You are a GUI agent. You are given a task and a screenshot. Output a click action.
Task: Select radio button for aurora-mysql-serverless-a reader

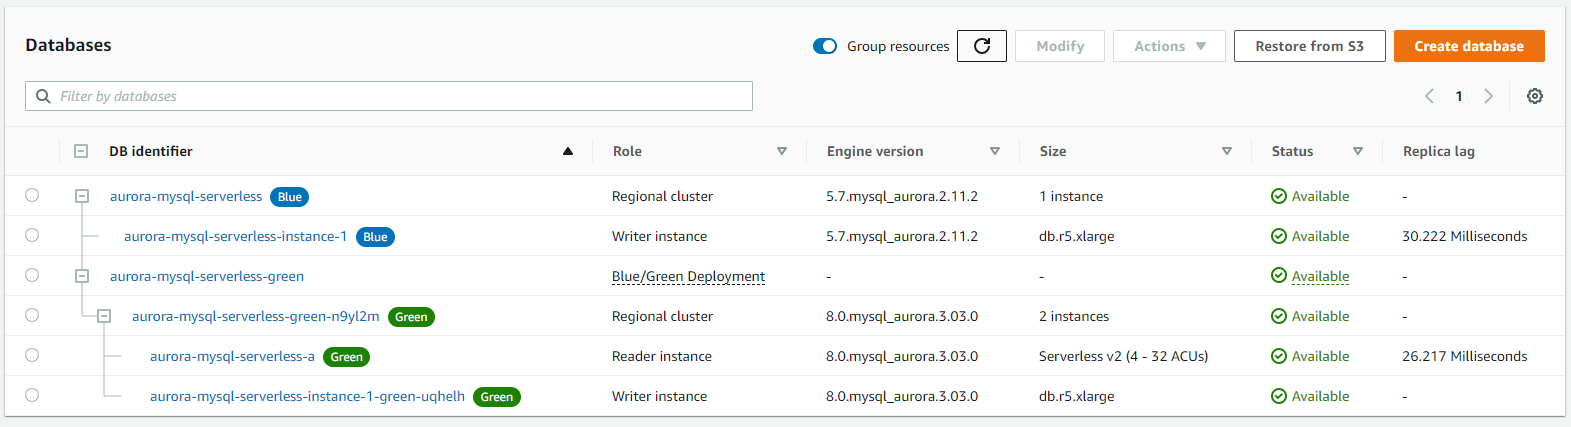pyautogui.click(x=32, y=355)
